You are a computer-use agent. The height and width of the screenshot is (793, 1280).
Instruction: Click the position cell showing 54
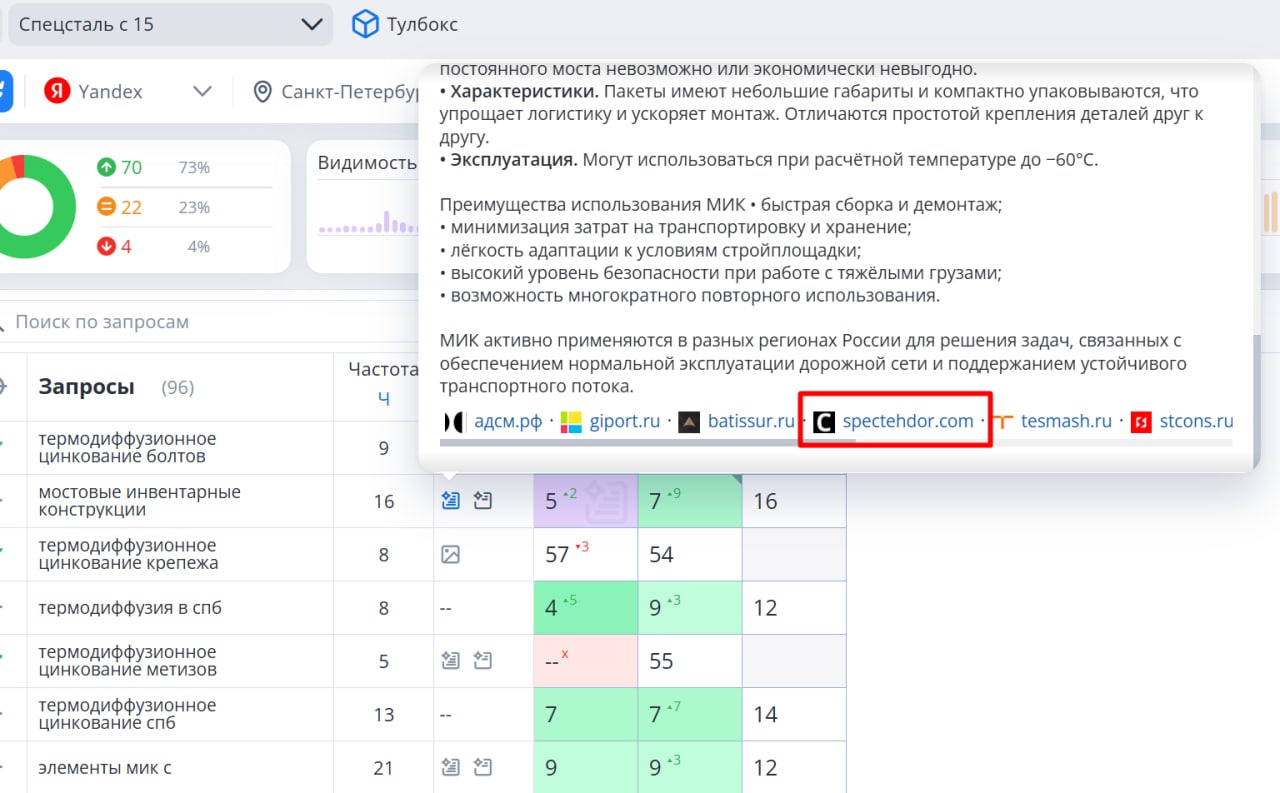(x=690, y=554)
